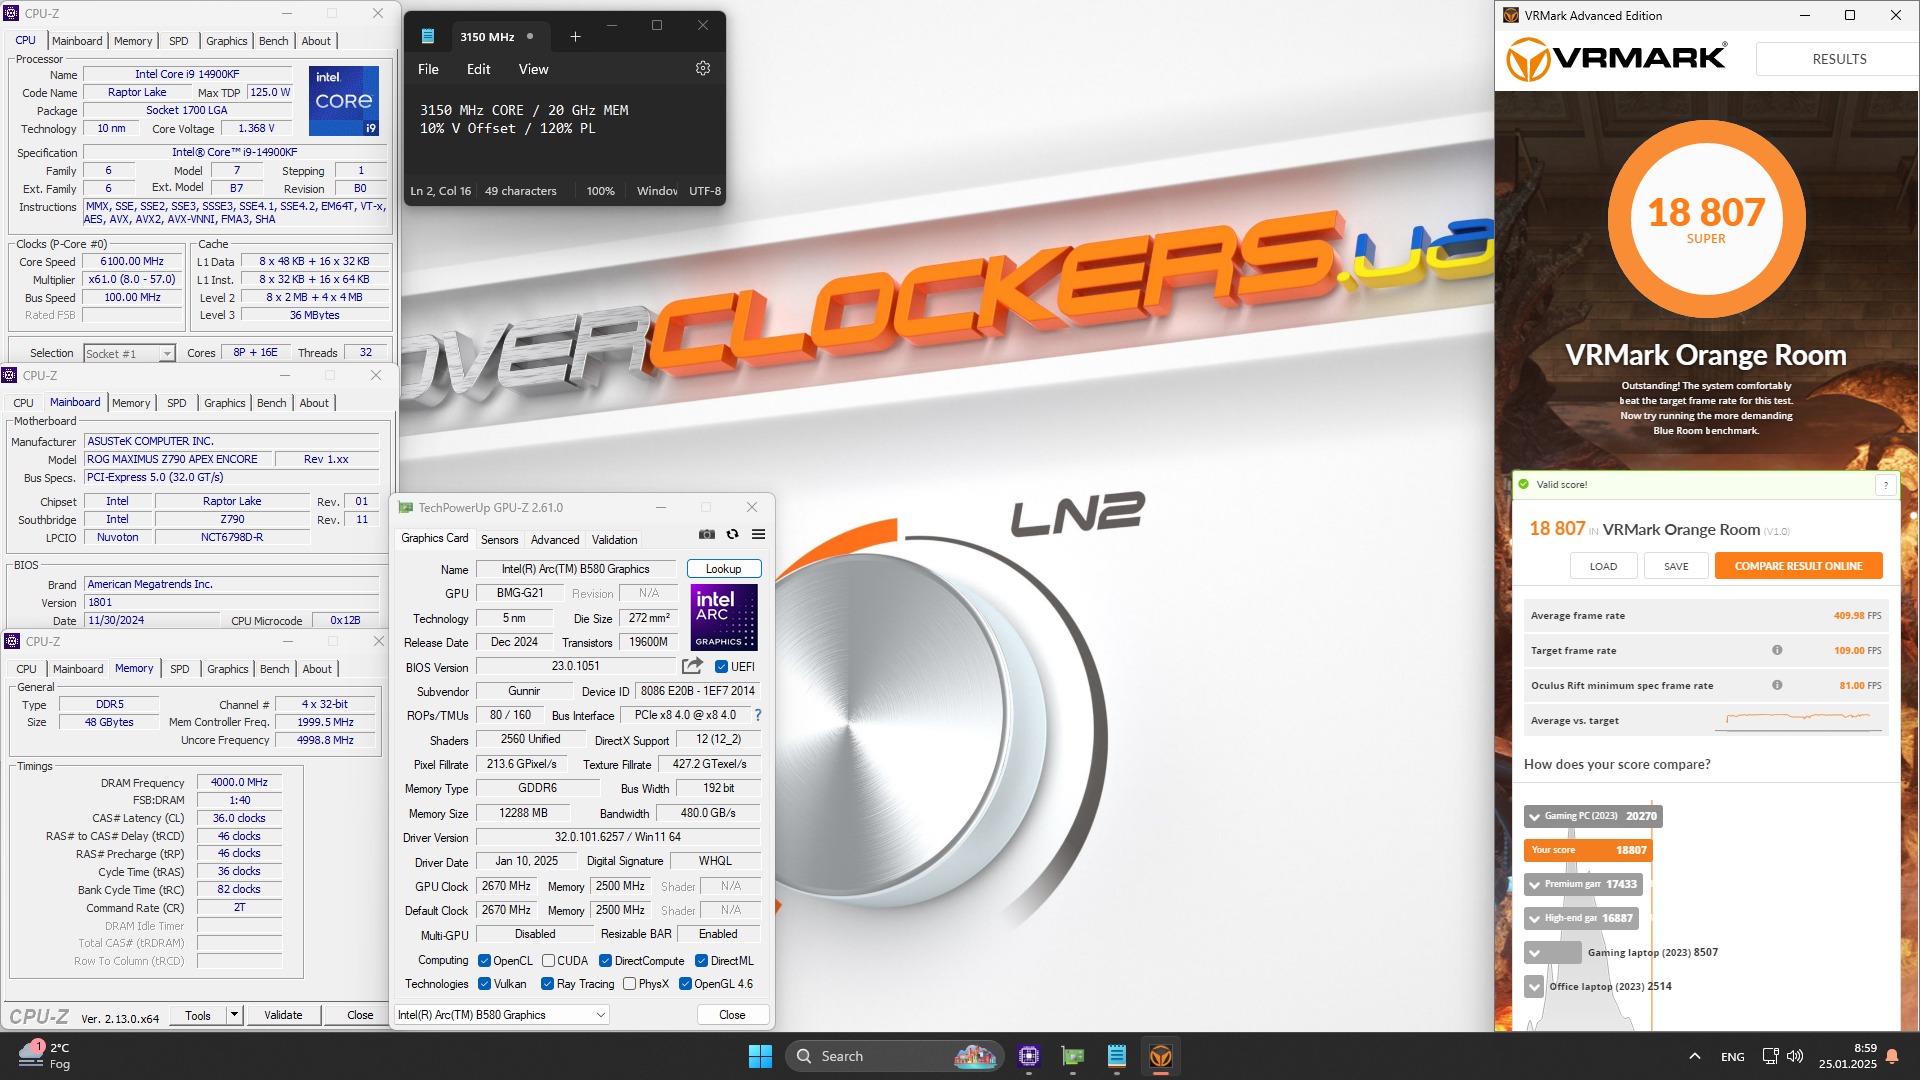Click the ENG language indicator
Image resolution: width=1920 pixels, height=1080 pixels.
click(x=1732, y=1056)
